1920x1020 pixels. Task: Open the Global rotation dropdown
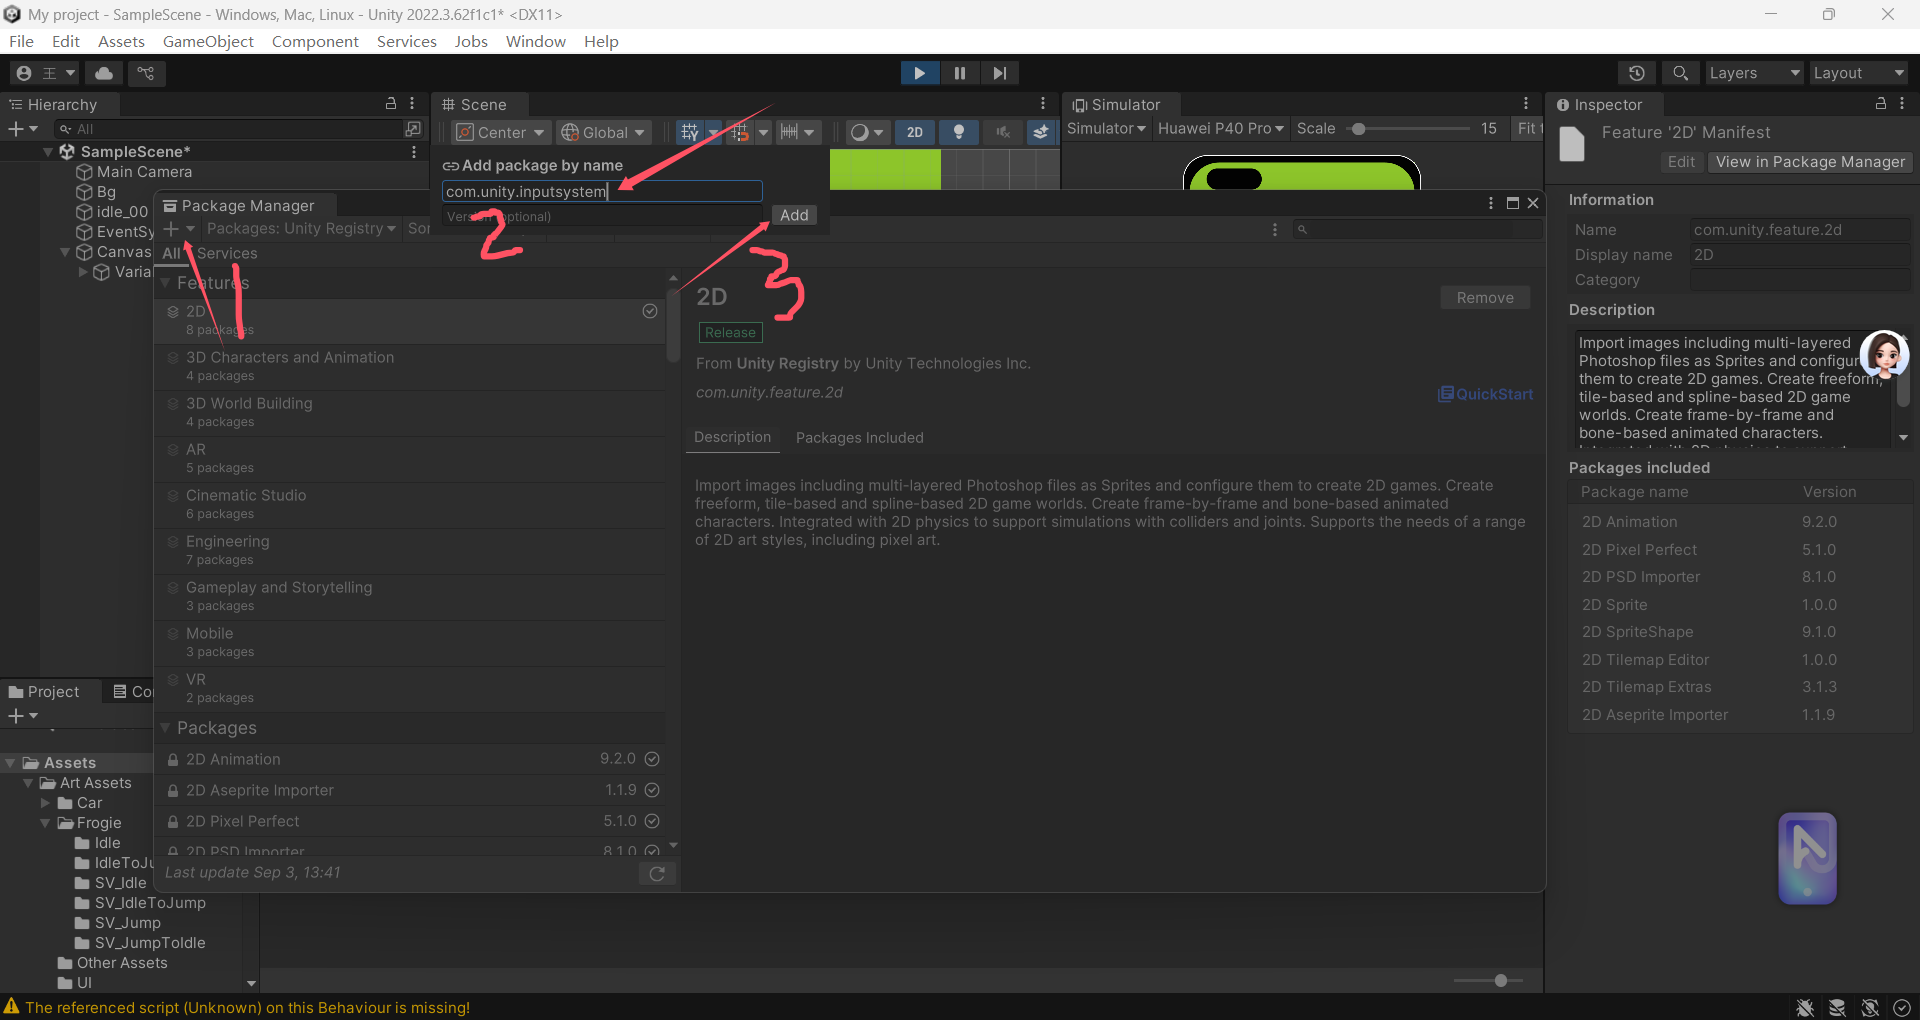[x=604, y=132]
